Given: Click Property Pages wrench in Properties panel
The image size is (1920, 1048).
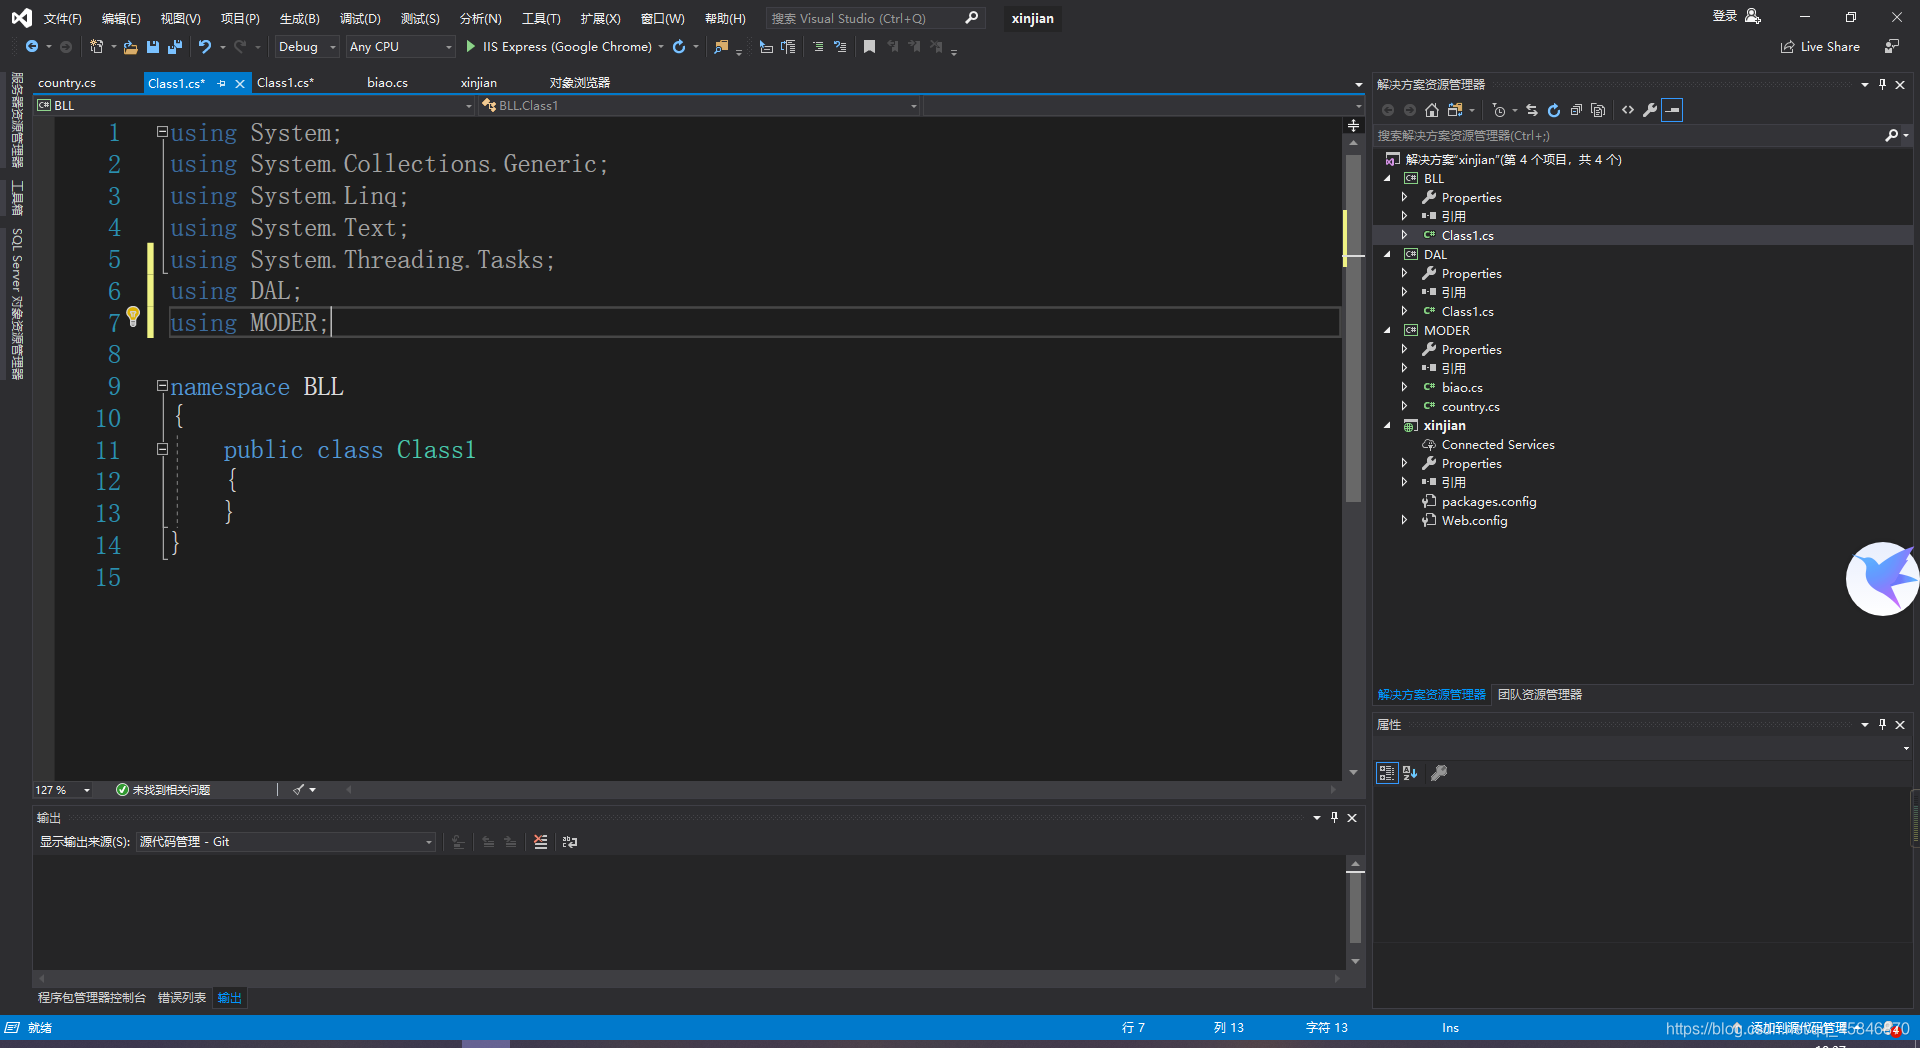Looking at the screenshot, I should click(1439, 773).
